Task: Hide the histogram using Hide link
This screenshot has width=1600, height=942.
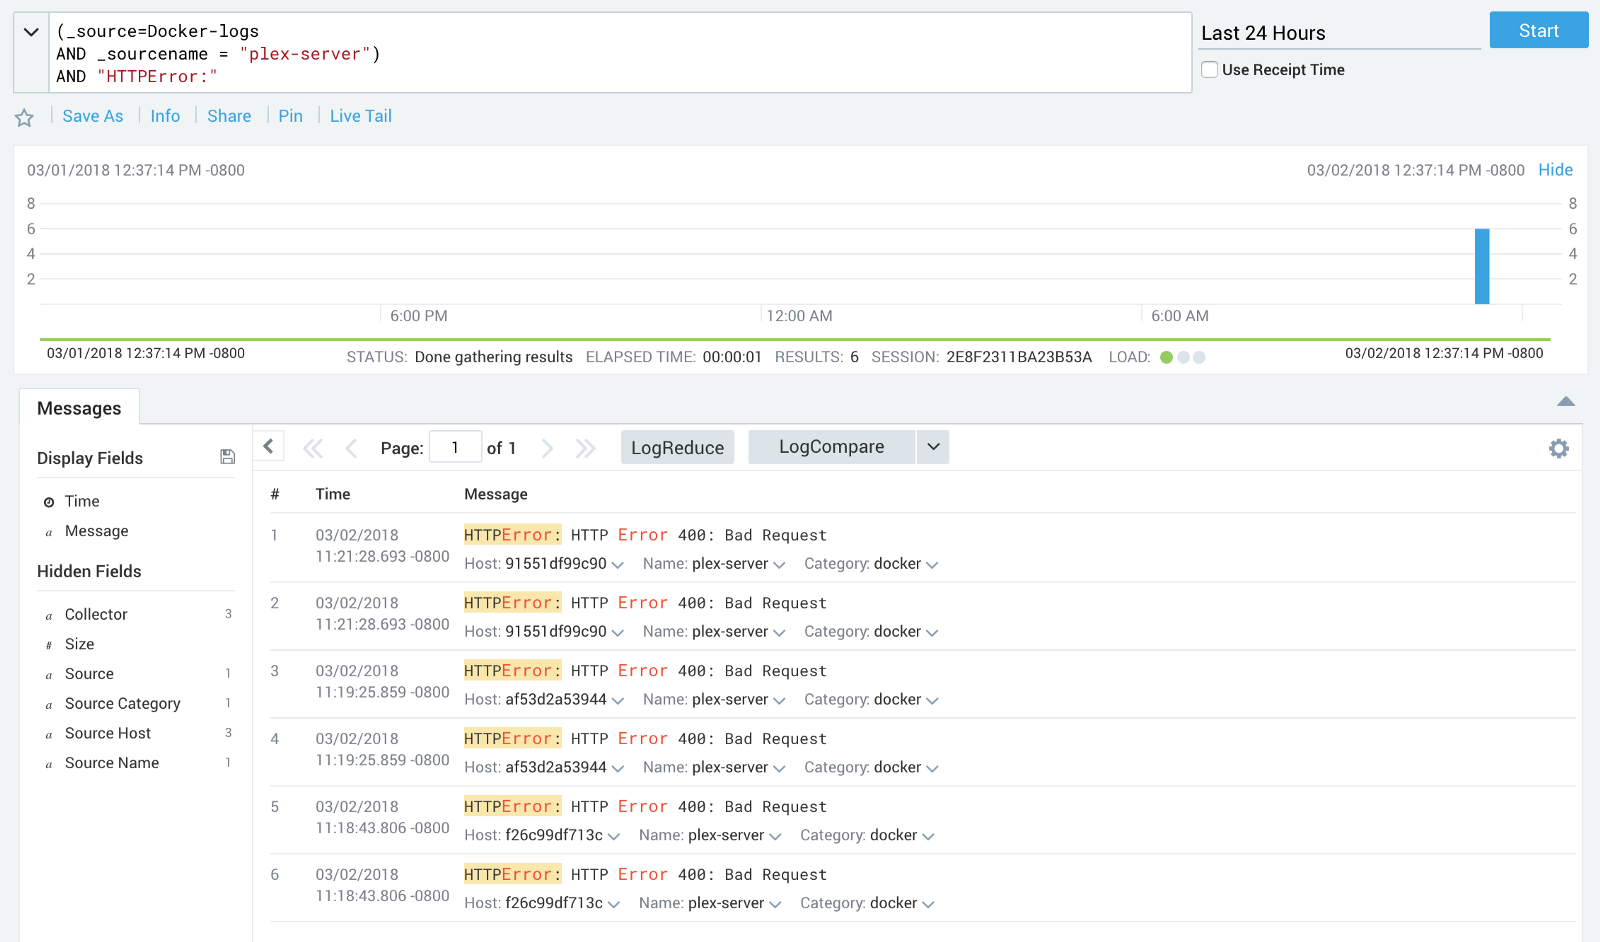Action: click(1555, 170)
